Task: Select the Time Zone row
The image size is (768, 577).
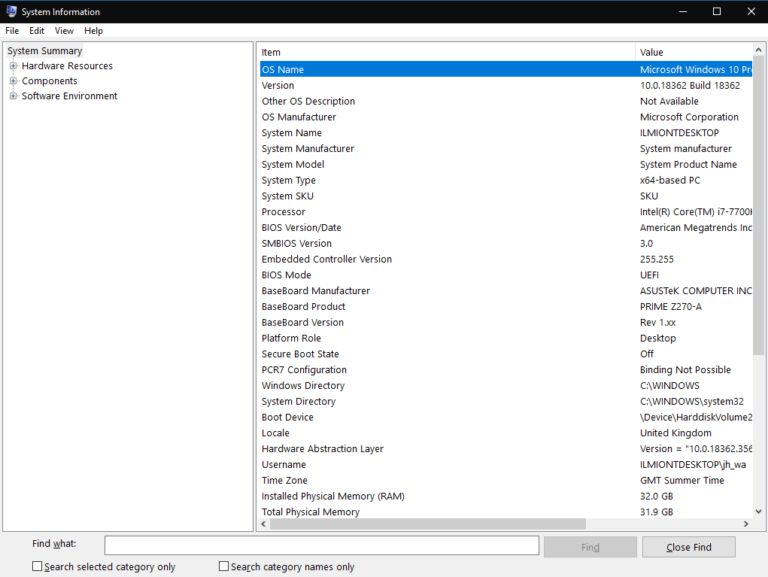Action: coord(506,480)
